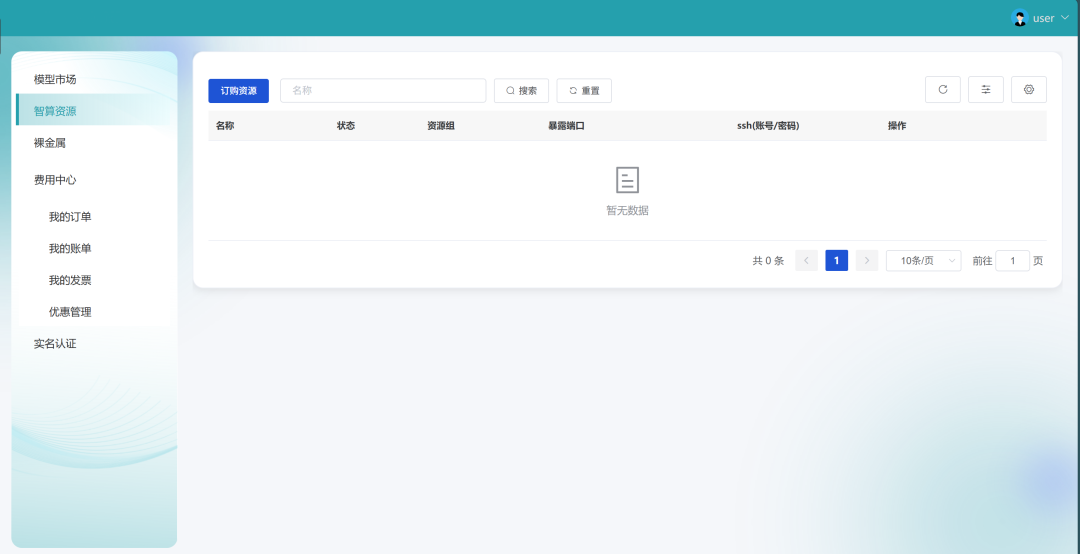Open 优惠管理 submenu item
The height and width of the screenshot is (554, 1080).
[70, 312]
